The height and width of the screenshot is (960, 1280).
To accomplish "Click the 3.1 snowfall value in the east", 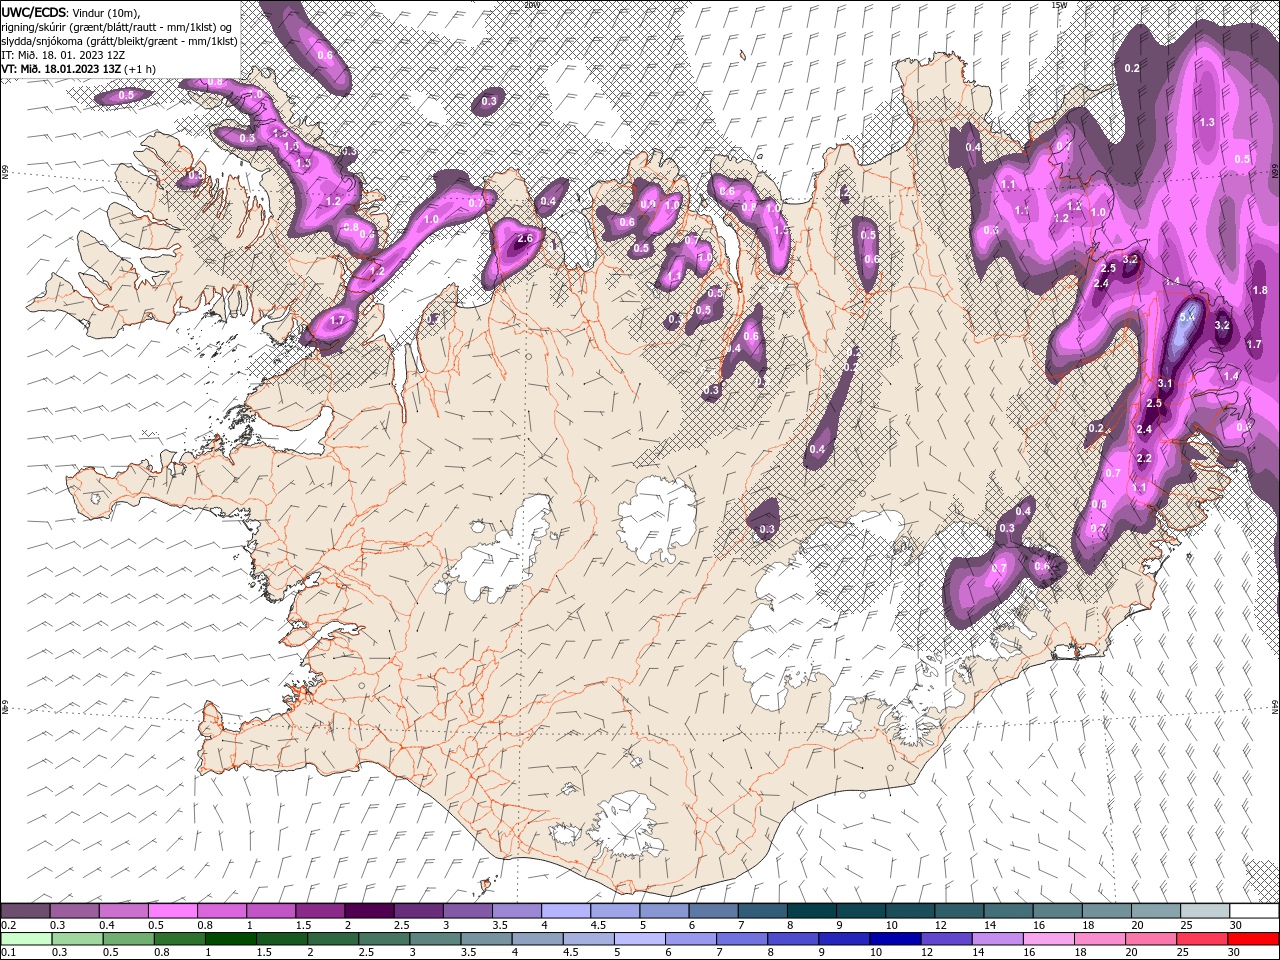I will pos(1164,383).
